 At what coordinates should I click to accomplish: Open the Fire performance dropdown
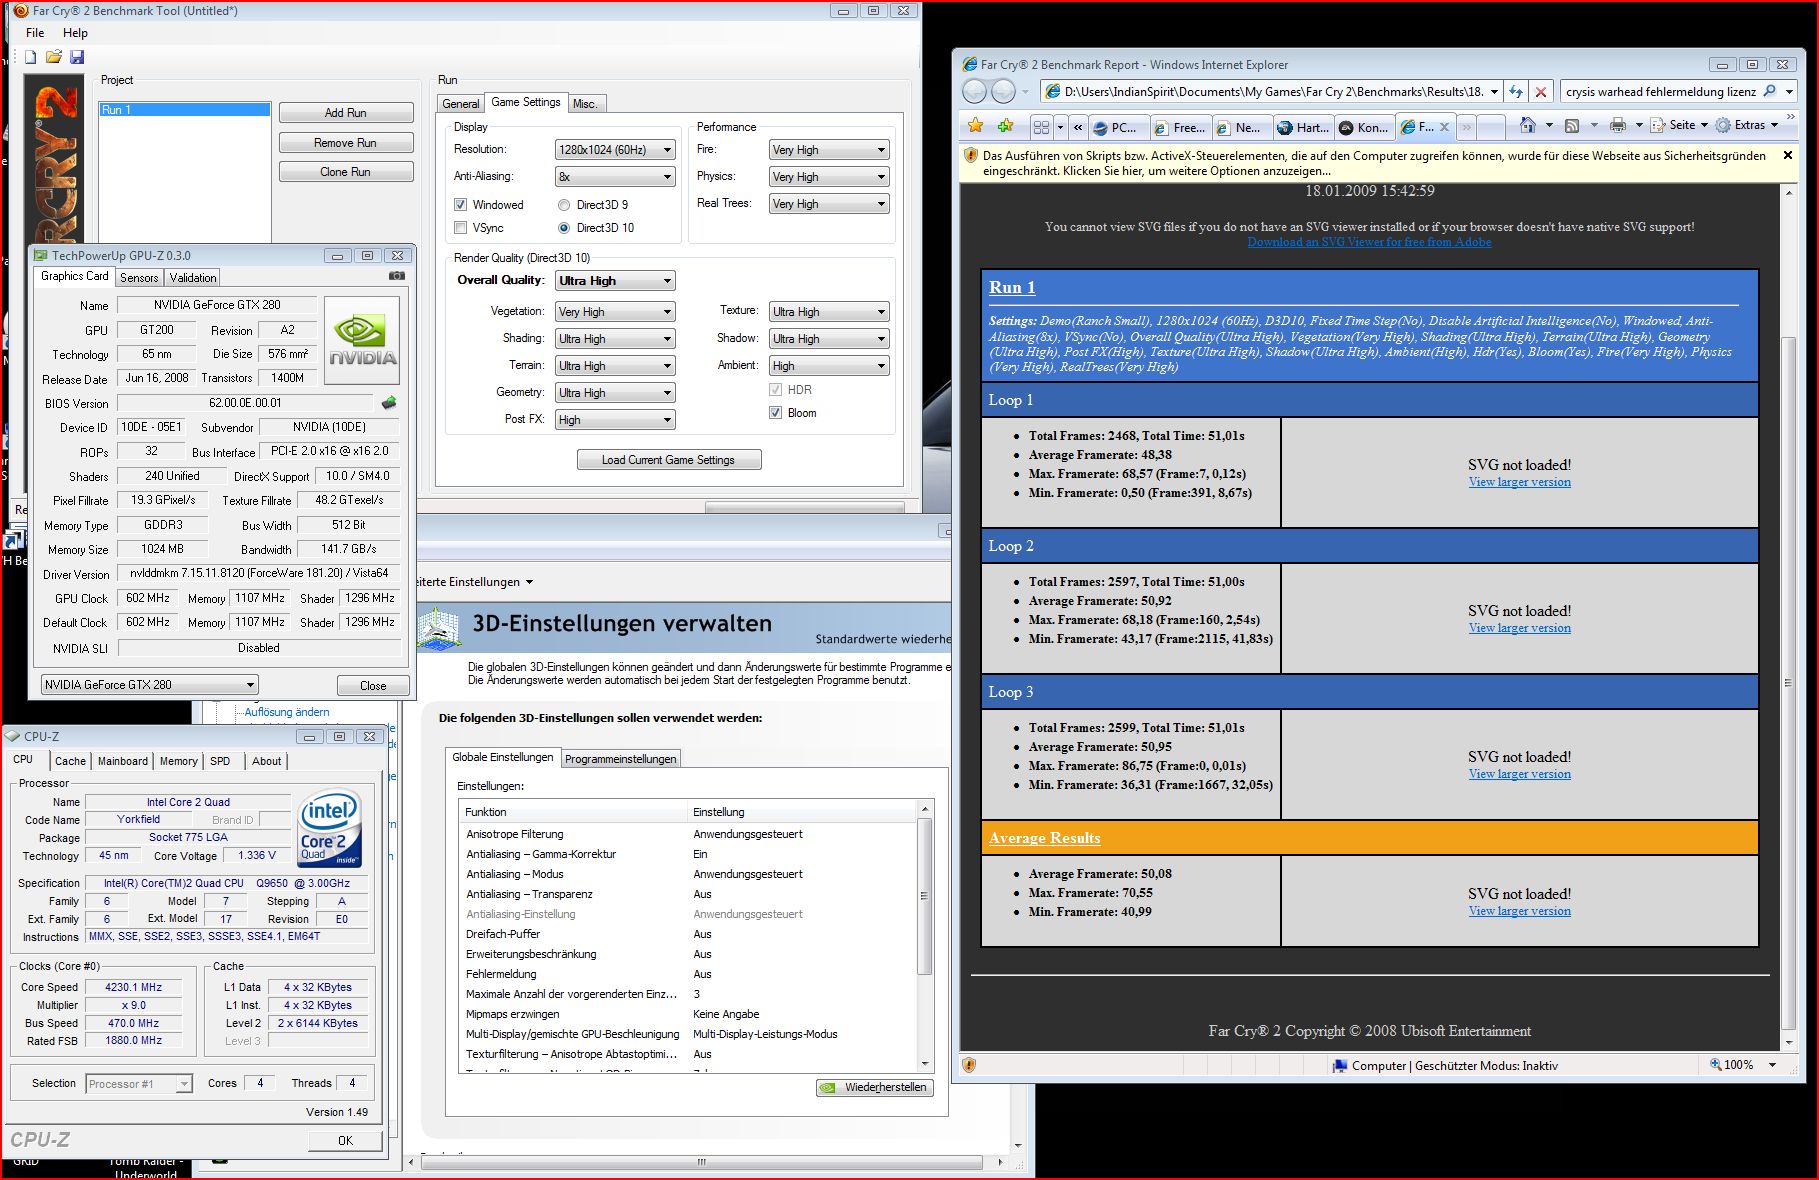(829, 150)
